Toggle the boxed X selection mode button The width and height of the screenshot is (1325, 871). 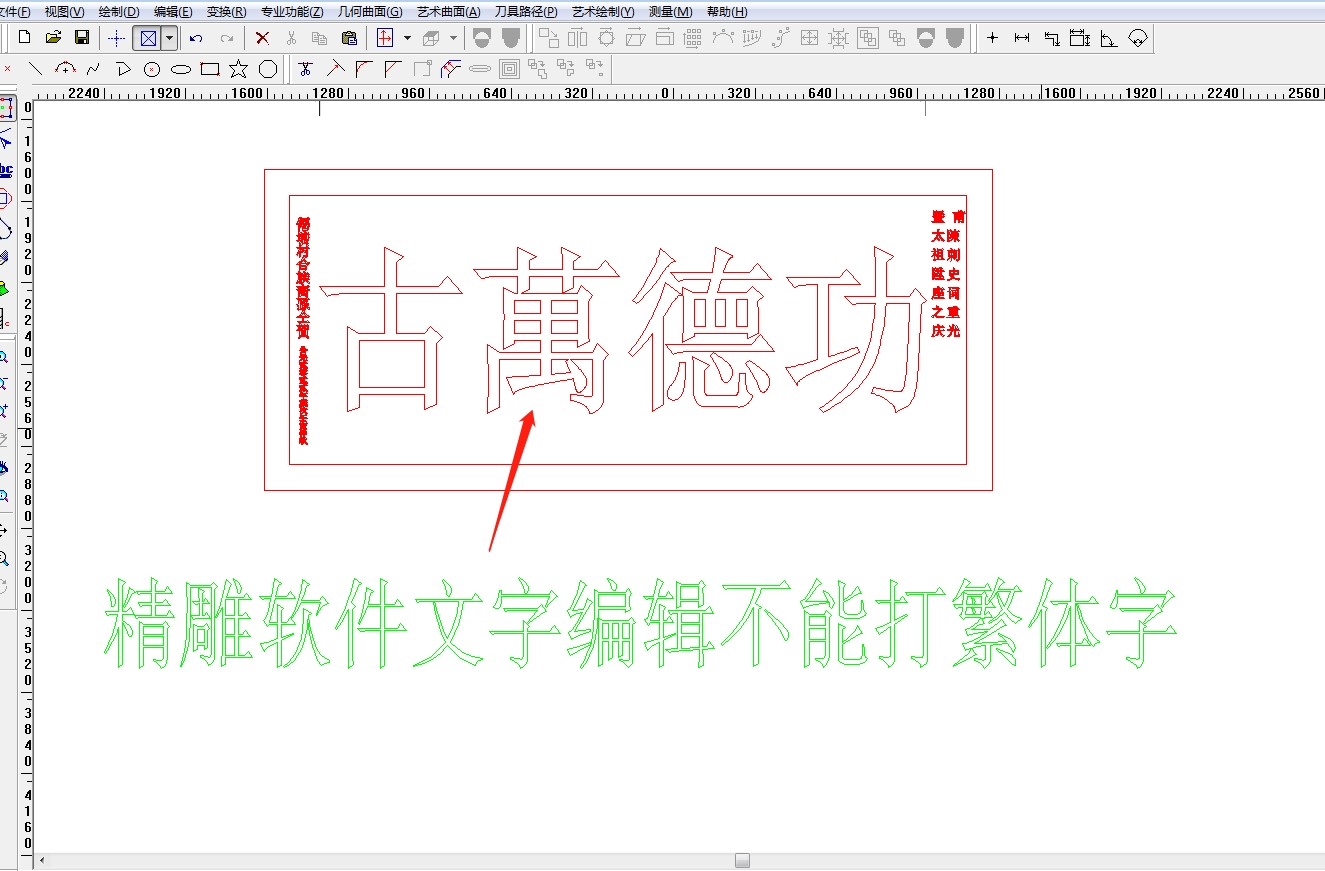[148, 38]
